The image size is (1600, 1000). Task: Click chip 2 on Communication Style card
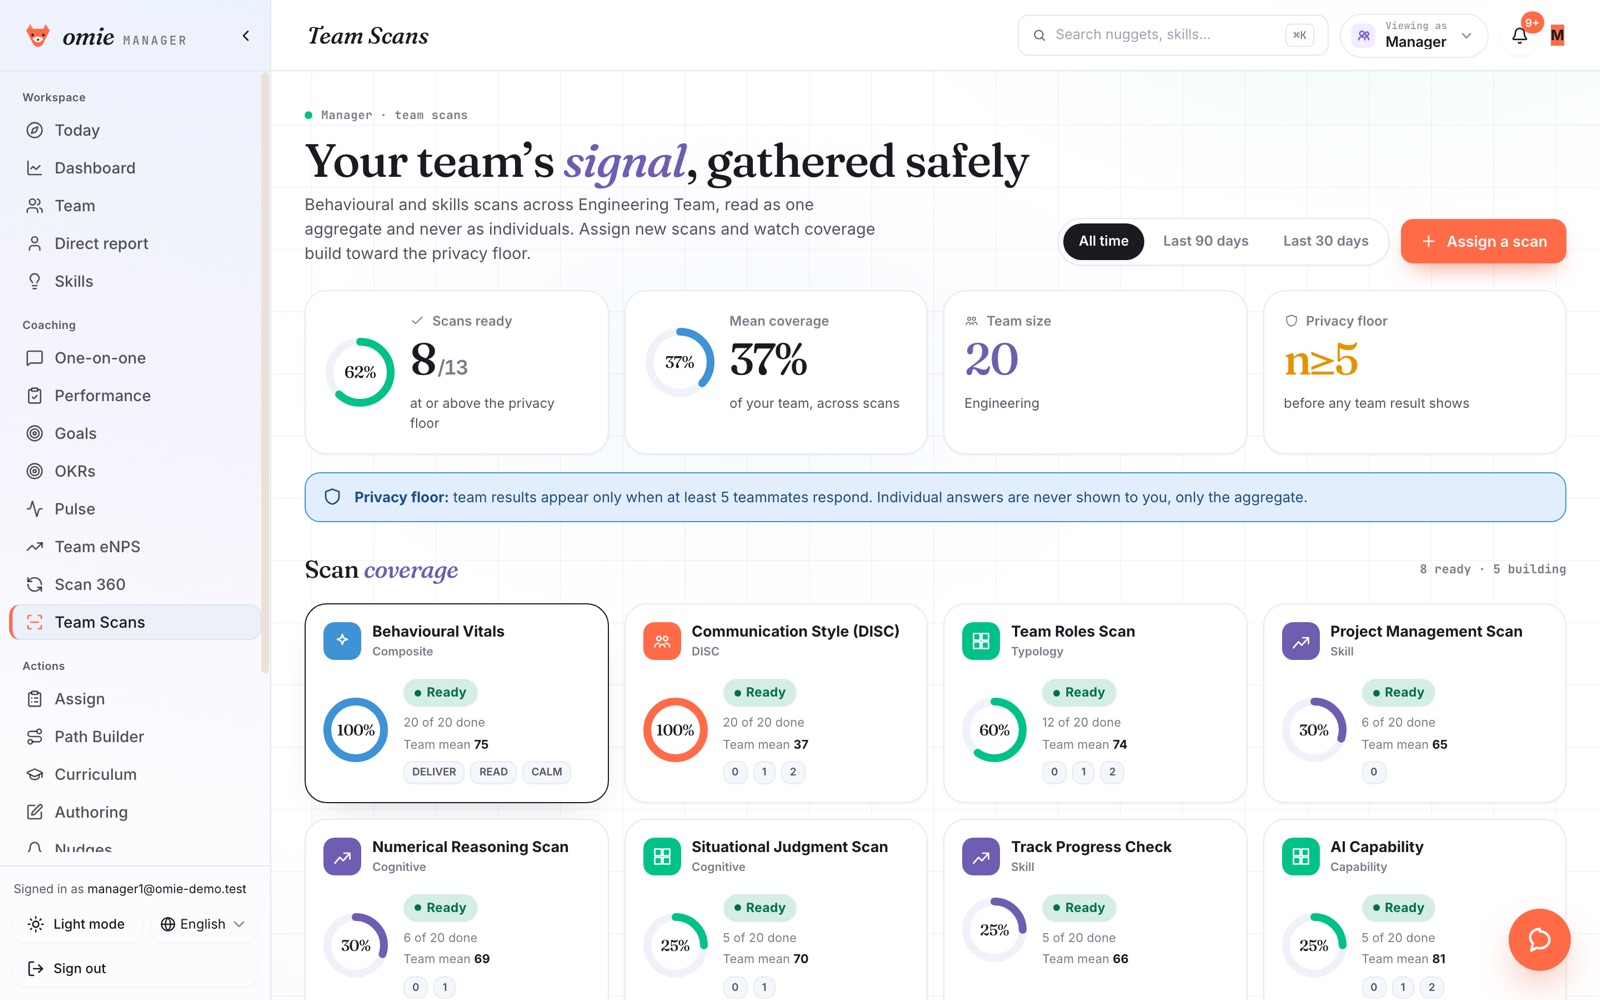click(x=793, y=772)
